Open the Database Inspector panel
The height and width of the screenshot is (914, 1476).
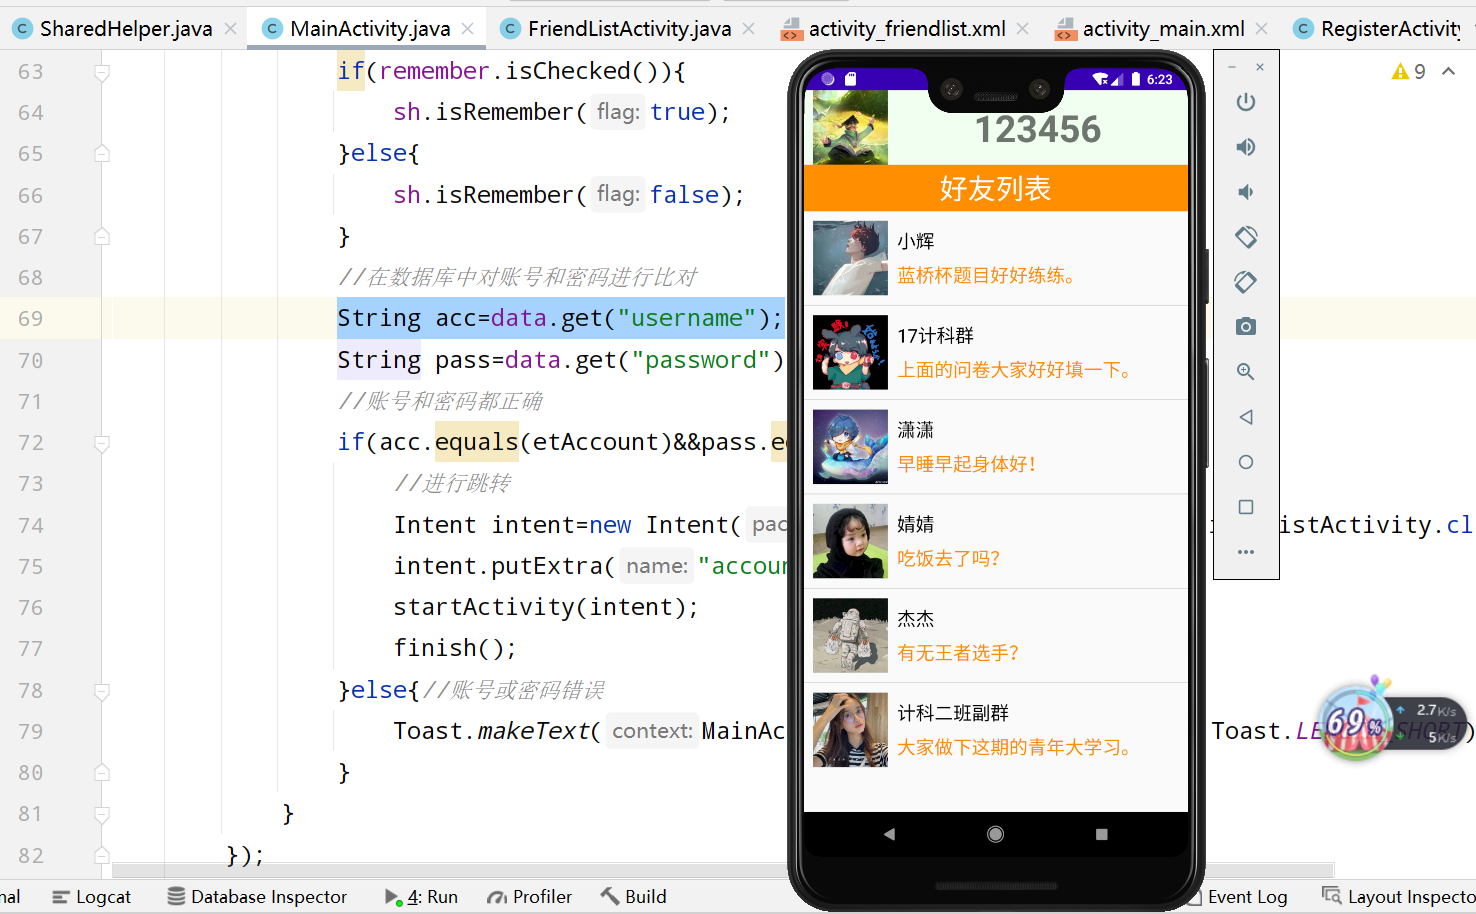257,896
